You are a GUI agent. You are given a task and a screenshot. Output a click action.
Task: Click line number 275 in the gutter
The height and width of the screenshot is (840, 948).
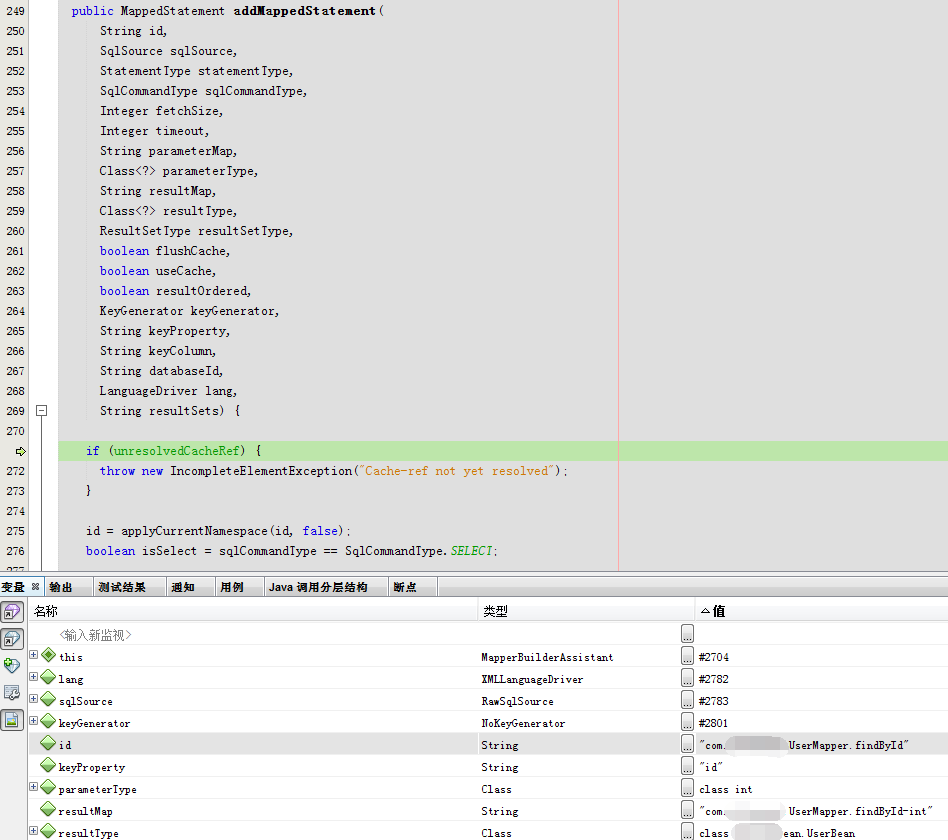click(x=15, y=531)
